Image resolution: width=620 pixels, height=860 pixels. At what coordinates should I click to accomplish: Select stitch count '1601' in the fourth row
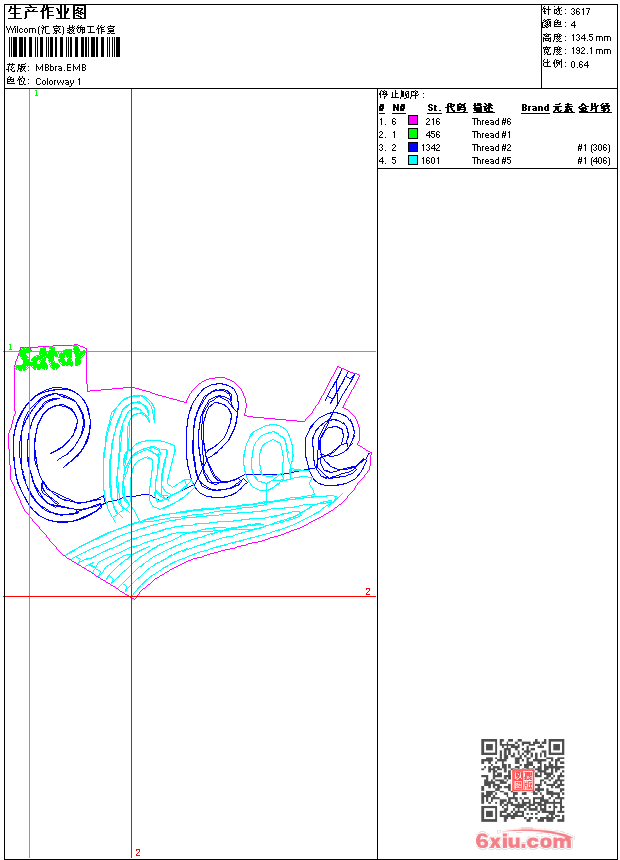pyautogui.click(x=431, y=161)
